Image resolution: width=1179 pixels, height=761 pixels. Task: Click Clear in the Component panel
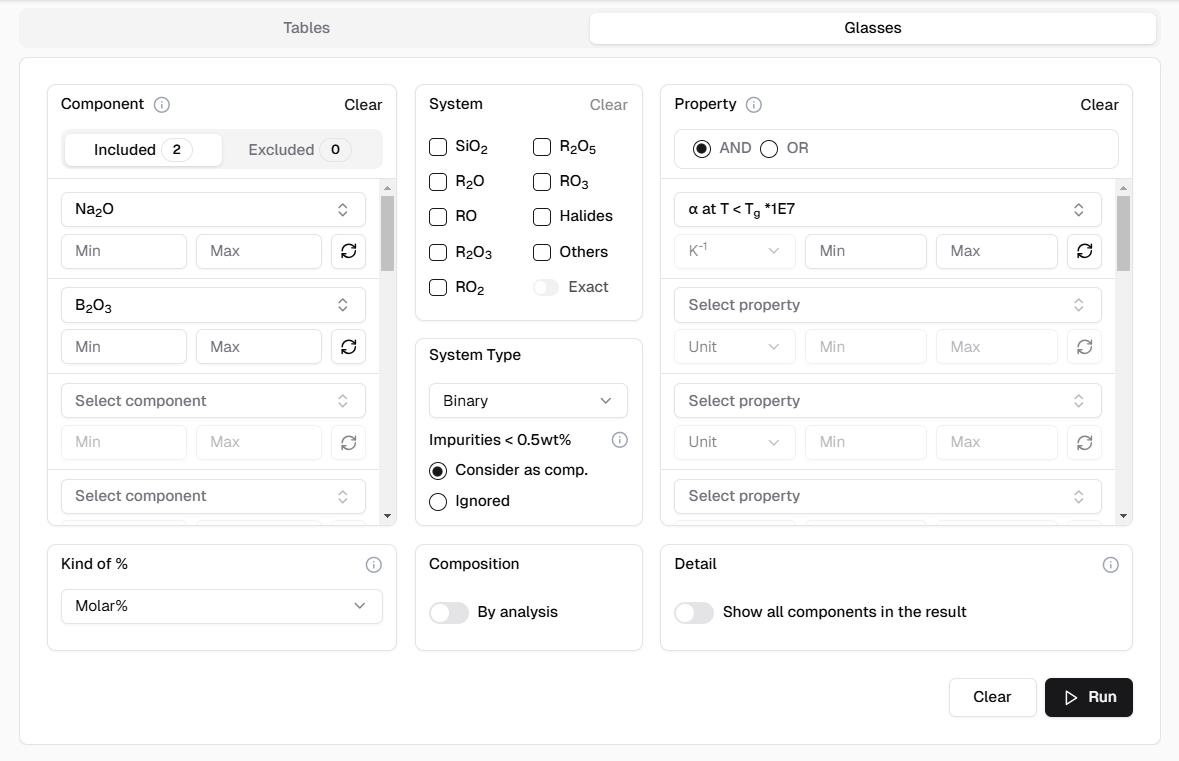click(363, 105)
